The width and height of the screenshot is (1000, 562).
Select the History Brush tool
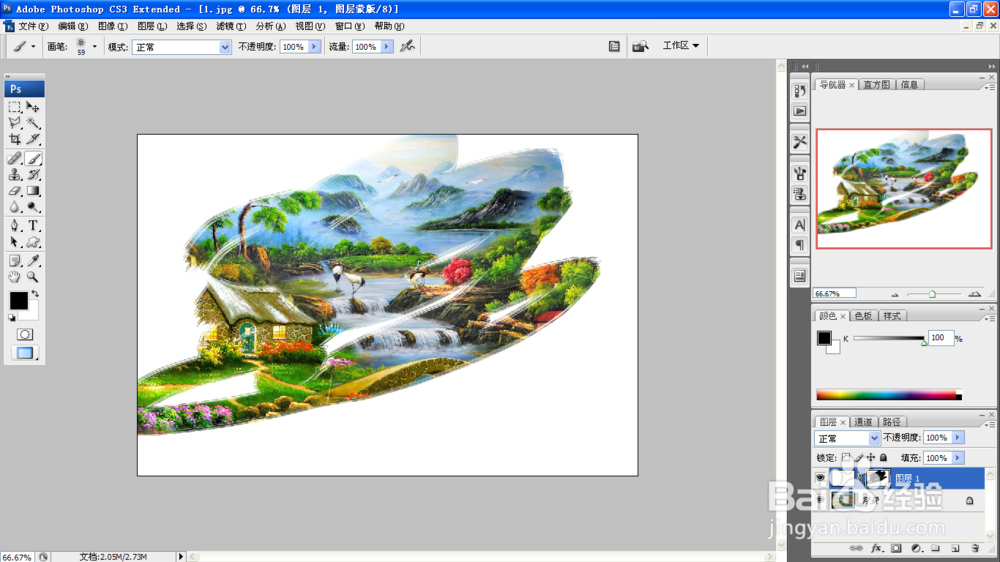(x=33, y=174)
